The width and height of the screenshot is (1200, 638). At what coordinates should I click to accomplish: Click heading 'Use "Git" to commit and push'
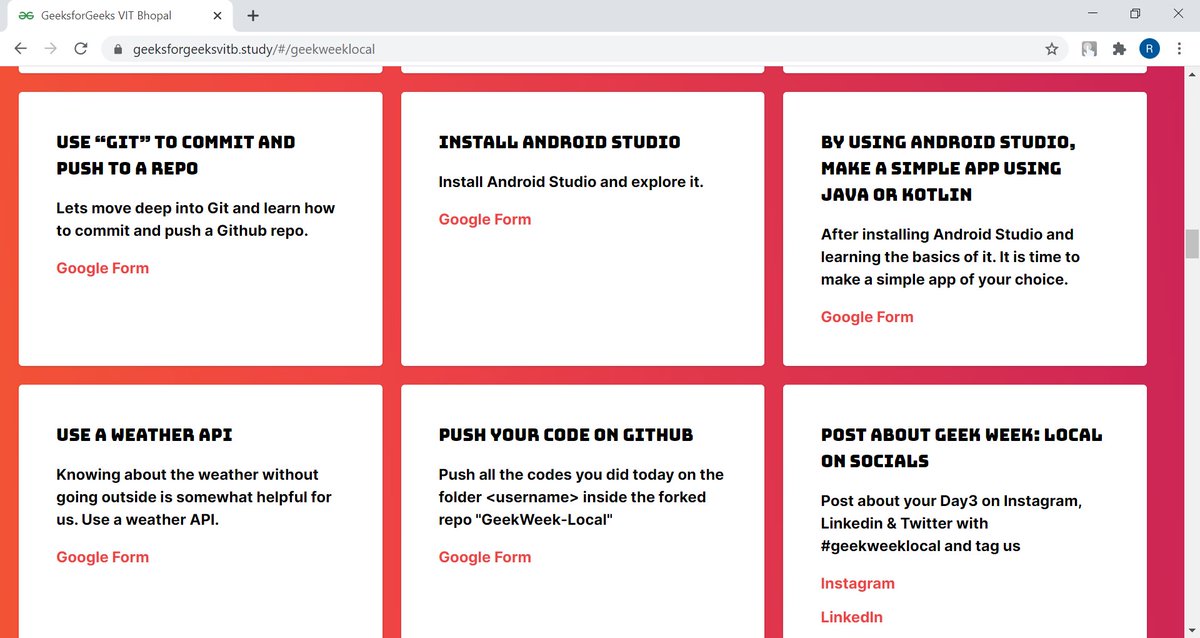[x=176, y=155]
